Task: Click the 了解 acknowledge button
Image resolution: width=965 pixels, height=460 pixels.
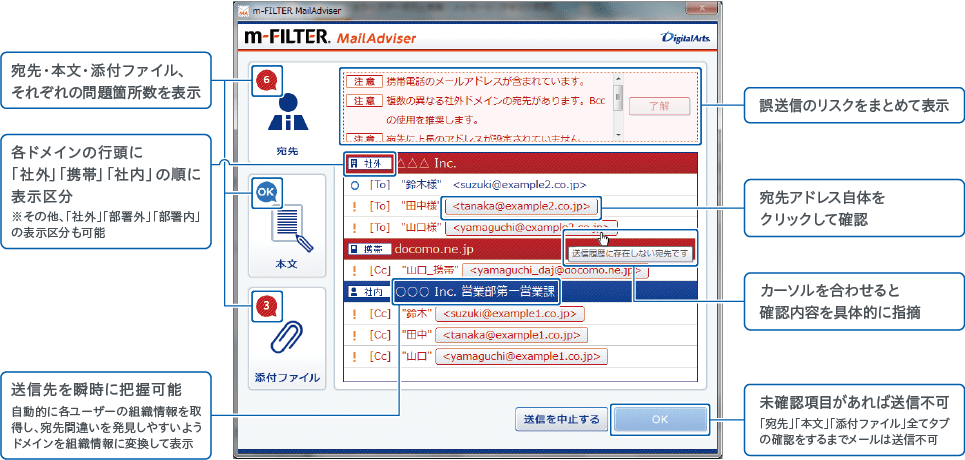Action: click(x=659, y=106)
